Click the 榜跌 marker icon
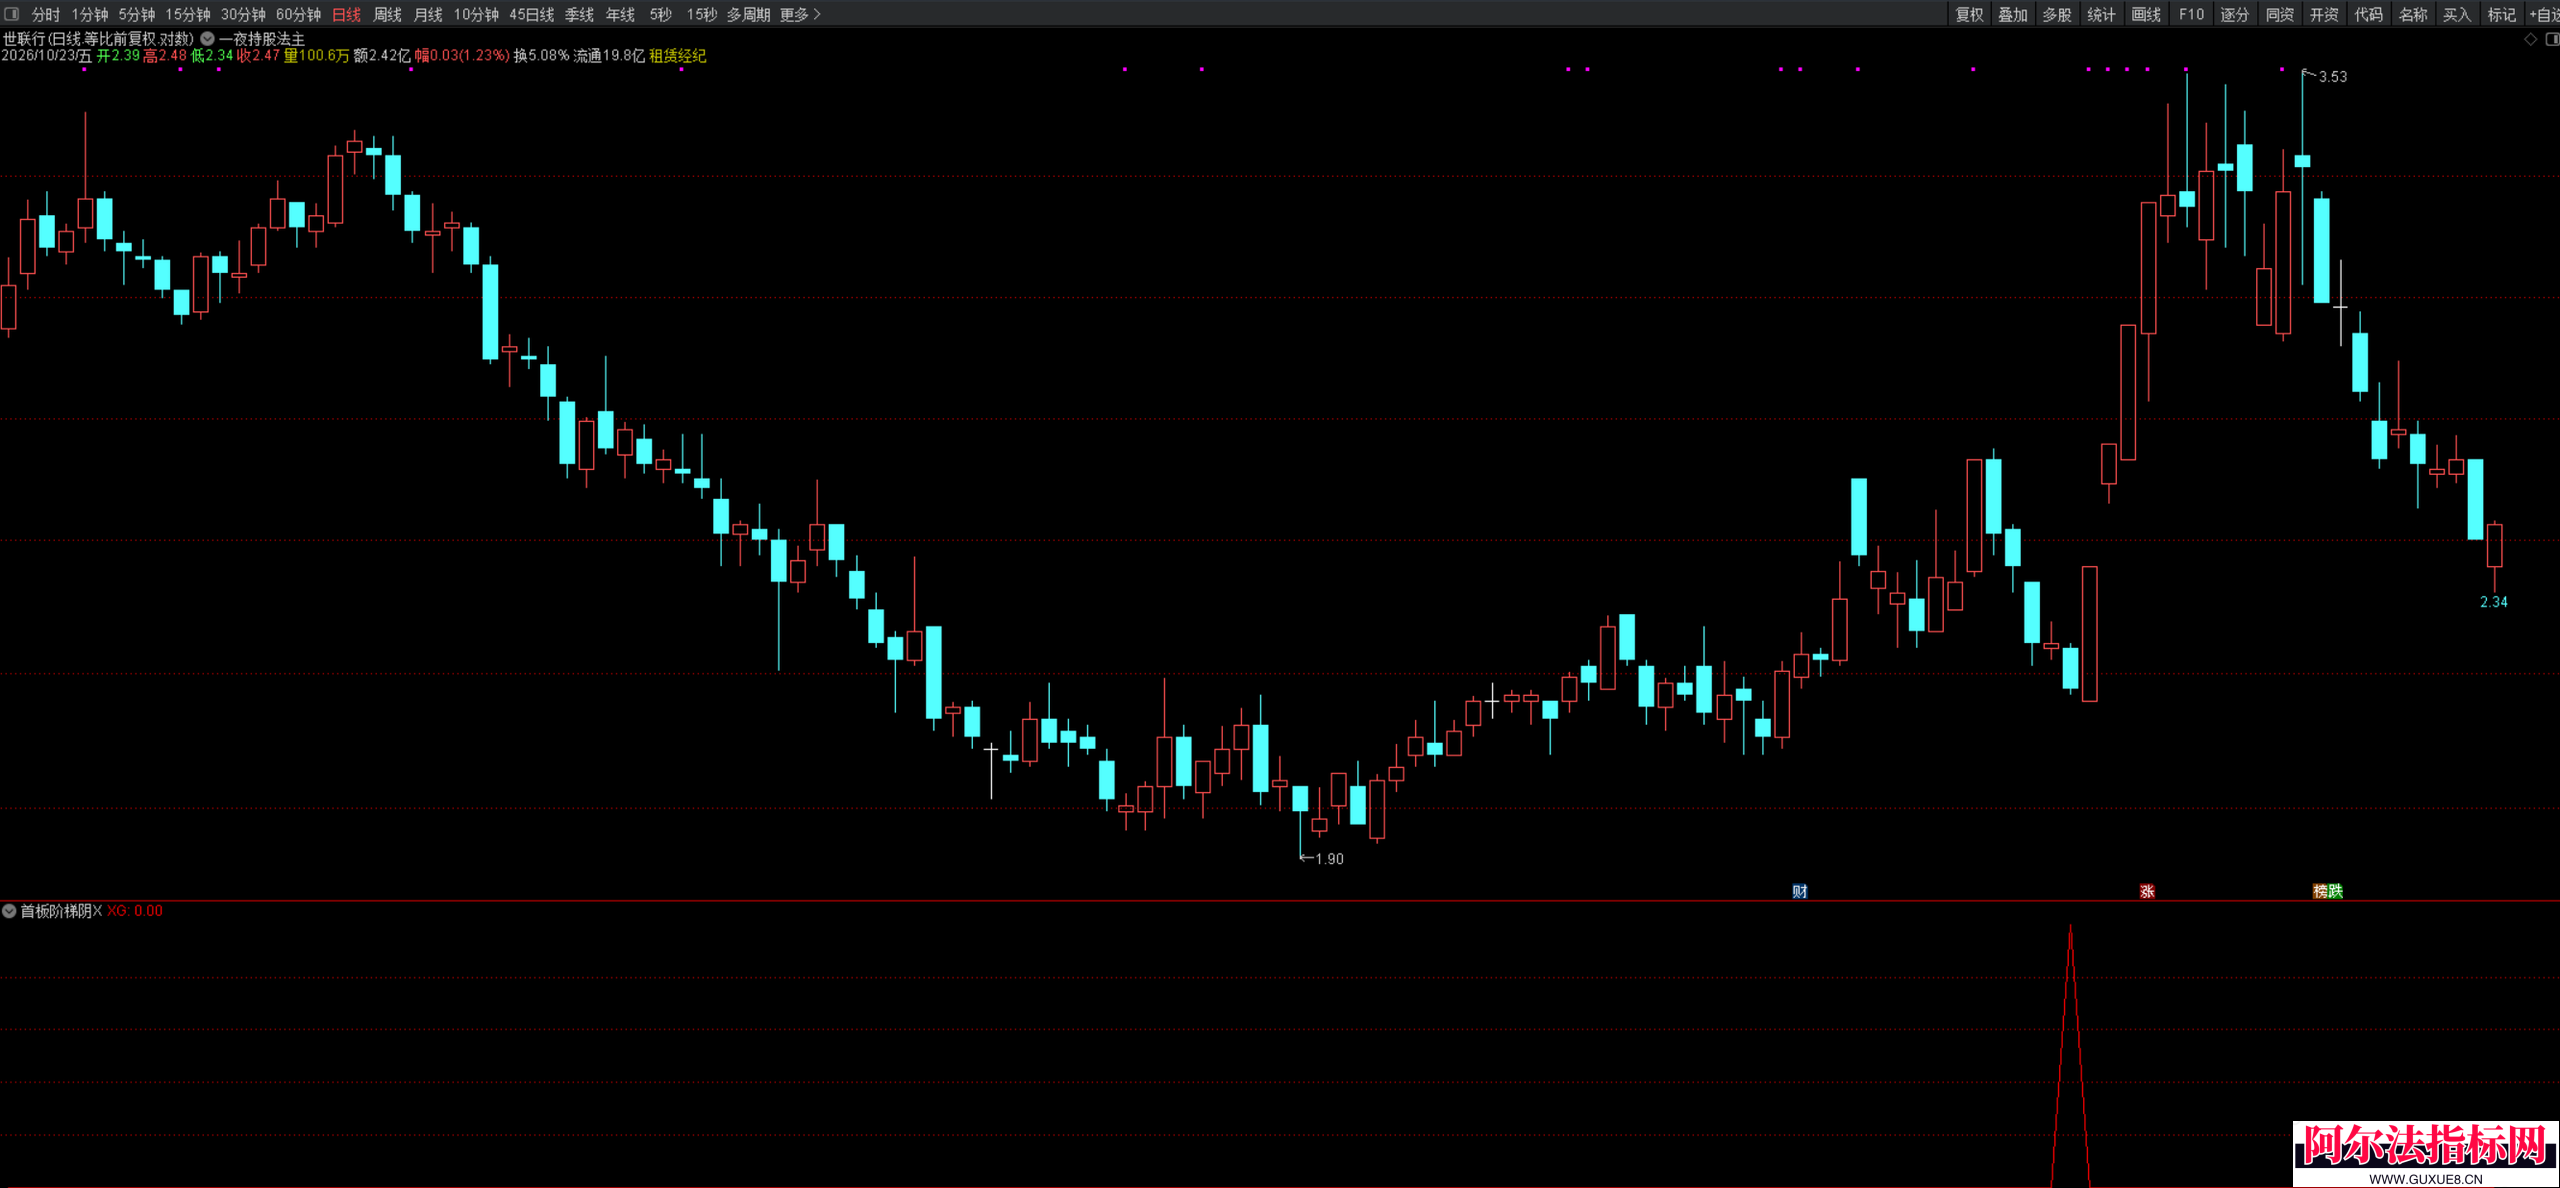The image size is (2560, 1188). tap(2327, 891)
